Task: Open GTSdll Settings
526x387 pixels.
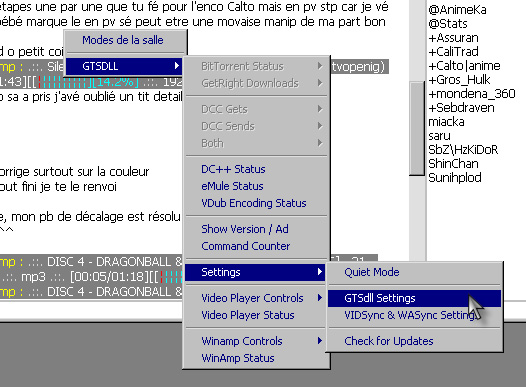Action: (414, 298)
